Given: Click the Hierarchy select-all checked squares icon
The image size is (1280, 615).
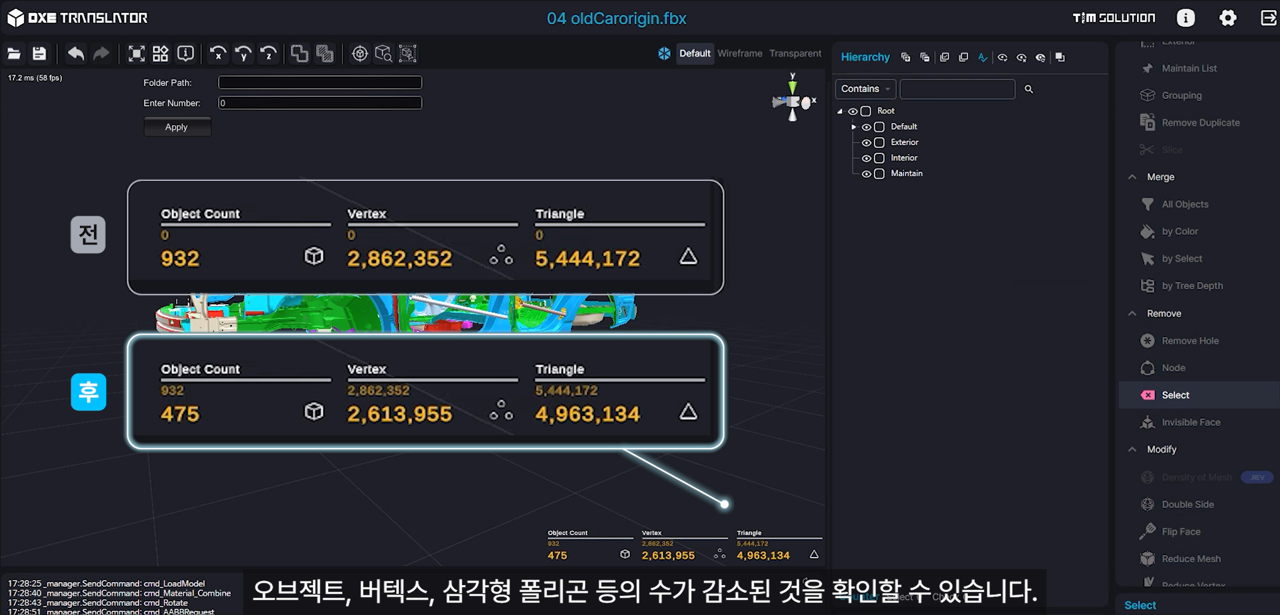Looking at the screenshot, I should point(944,58).
